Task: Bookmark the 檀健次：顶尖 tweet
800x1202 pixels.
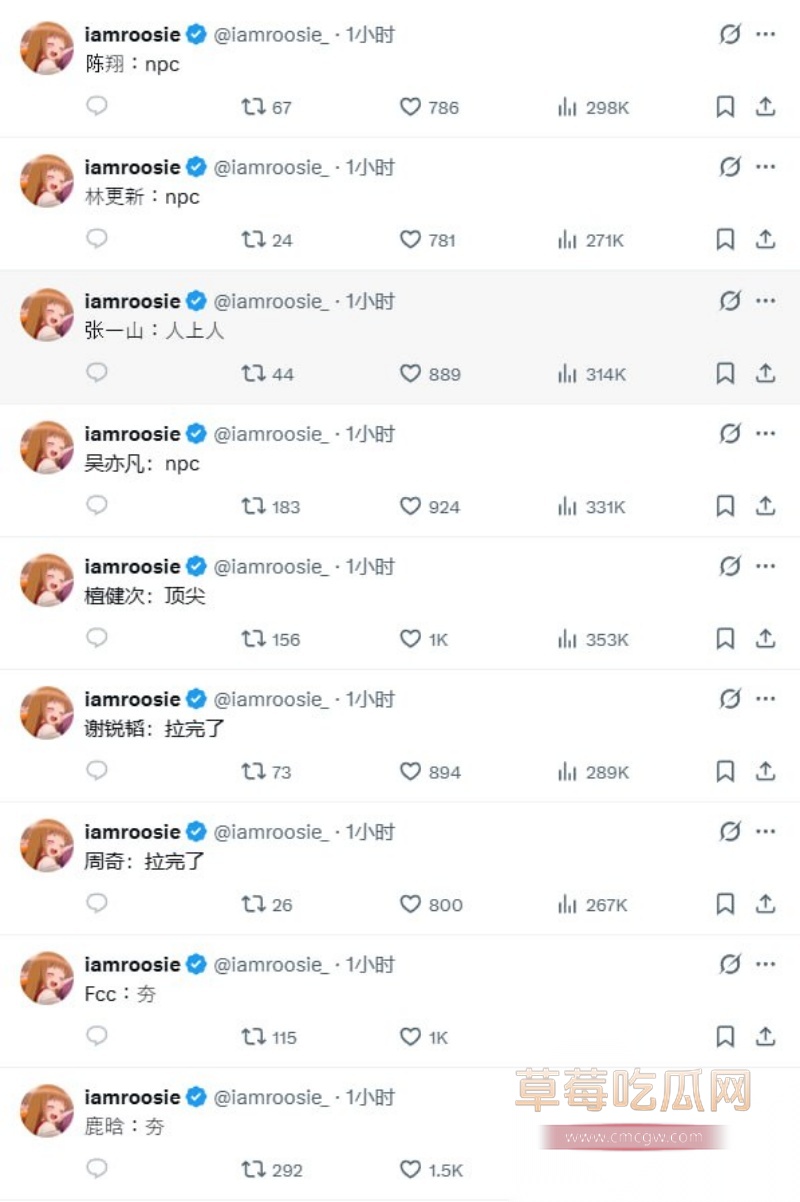Action: 725,639
